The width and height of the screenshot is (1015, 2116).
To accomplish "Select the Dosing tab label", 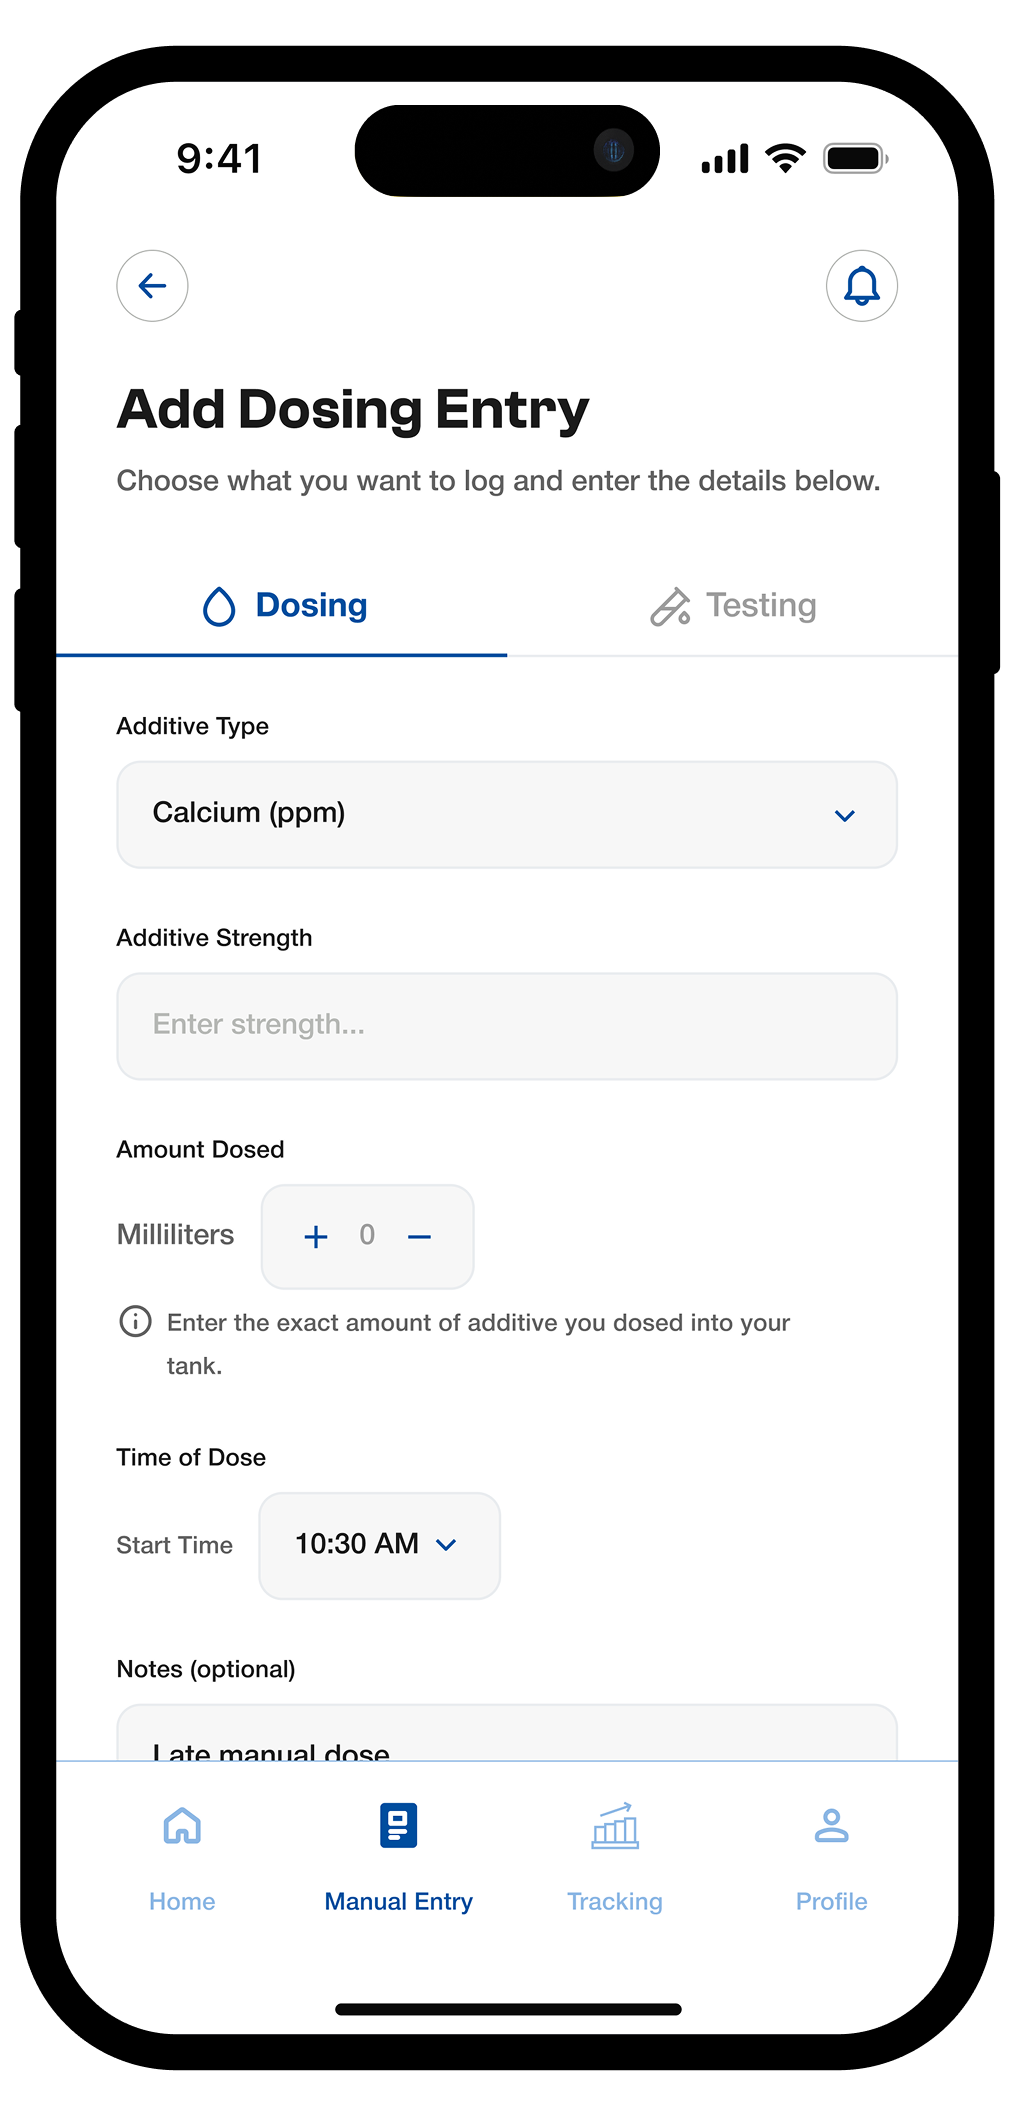I will 311,606.
